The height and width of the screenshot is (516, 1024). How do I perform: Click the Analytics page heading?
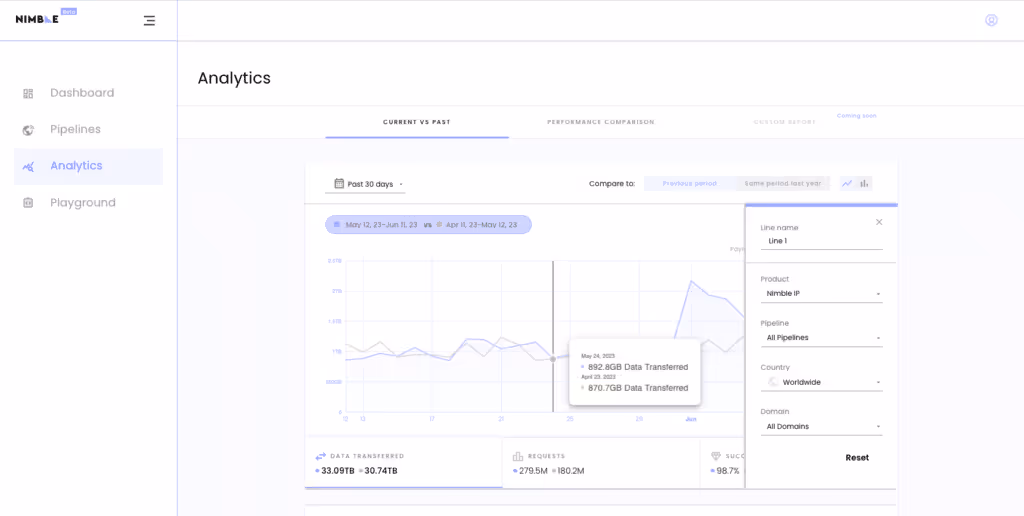[234, 78]
